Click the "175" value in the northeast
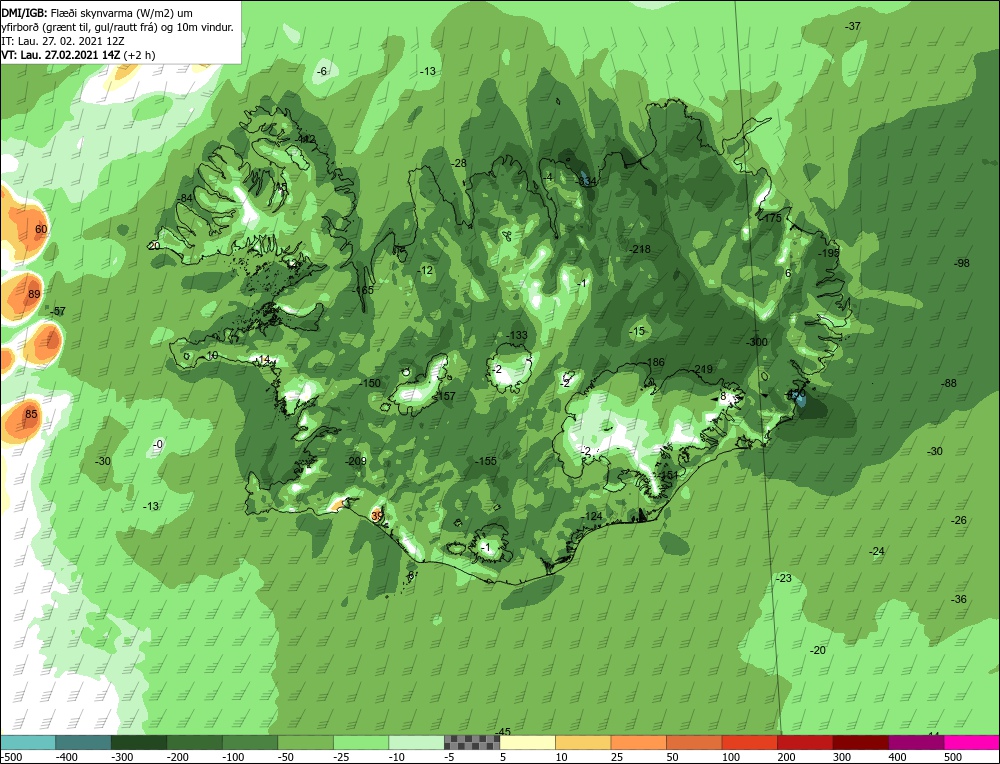This screenshot has width=1000, height=764. (772, 218)
